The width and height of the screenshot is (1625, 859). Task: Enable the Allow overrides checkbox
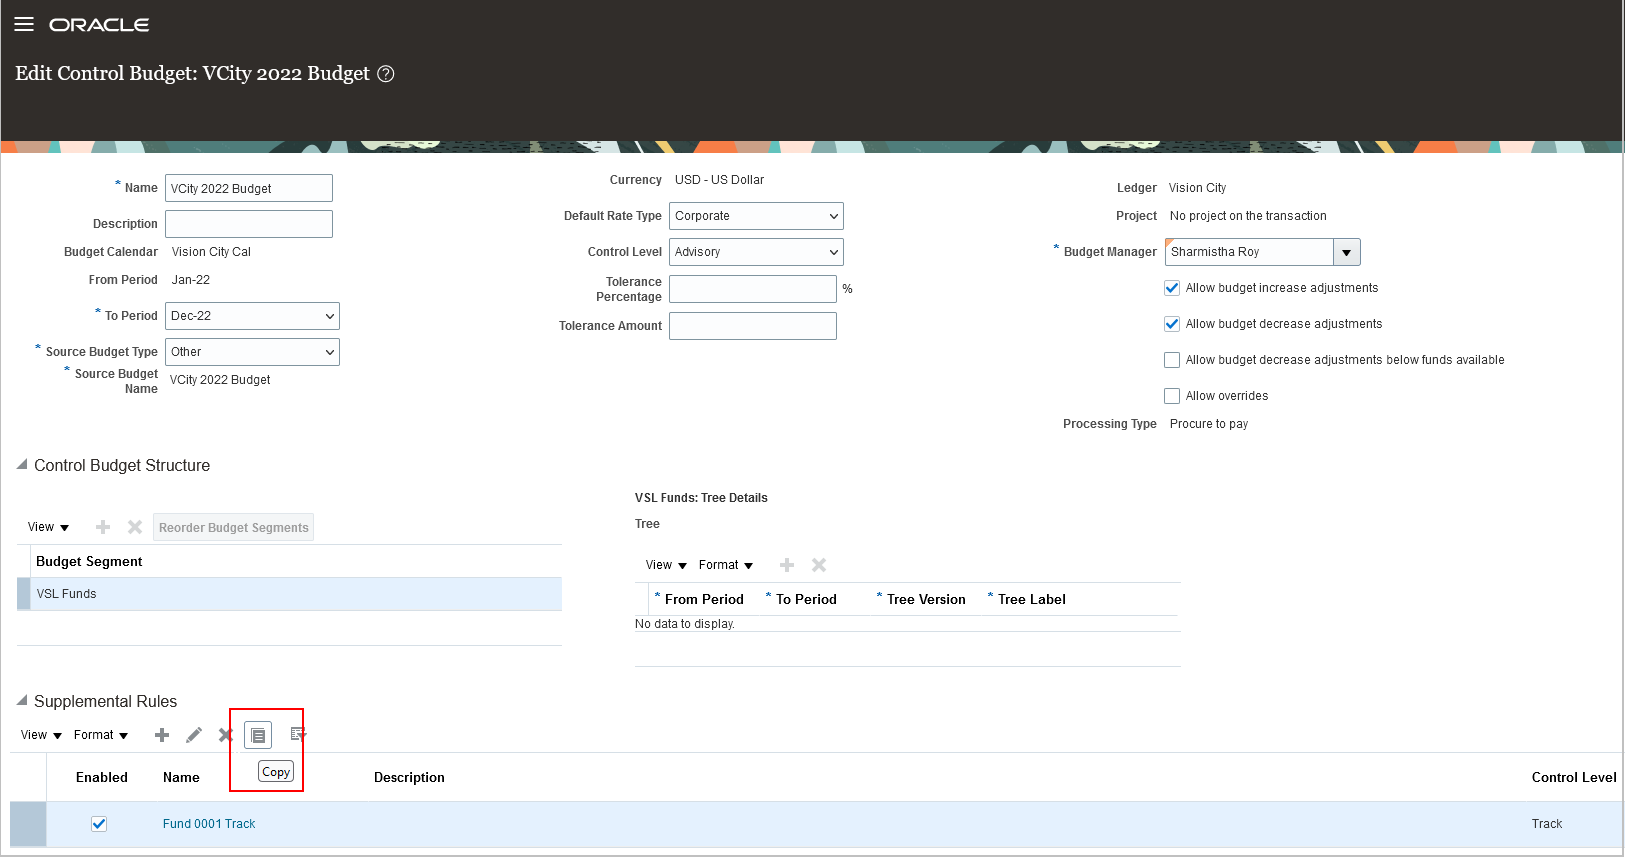tap(1172, 396)
